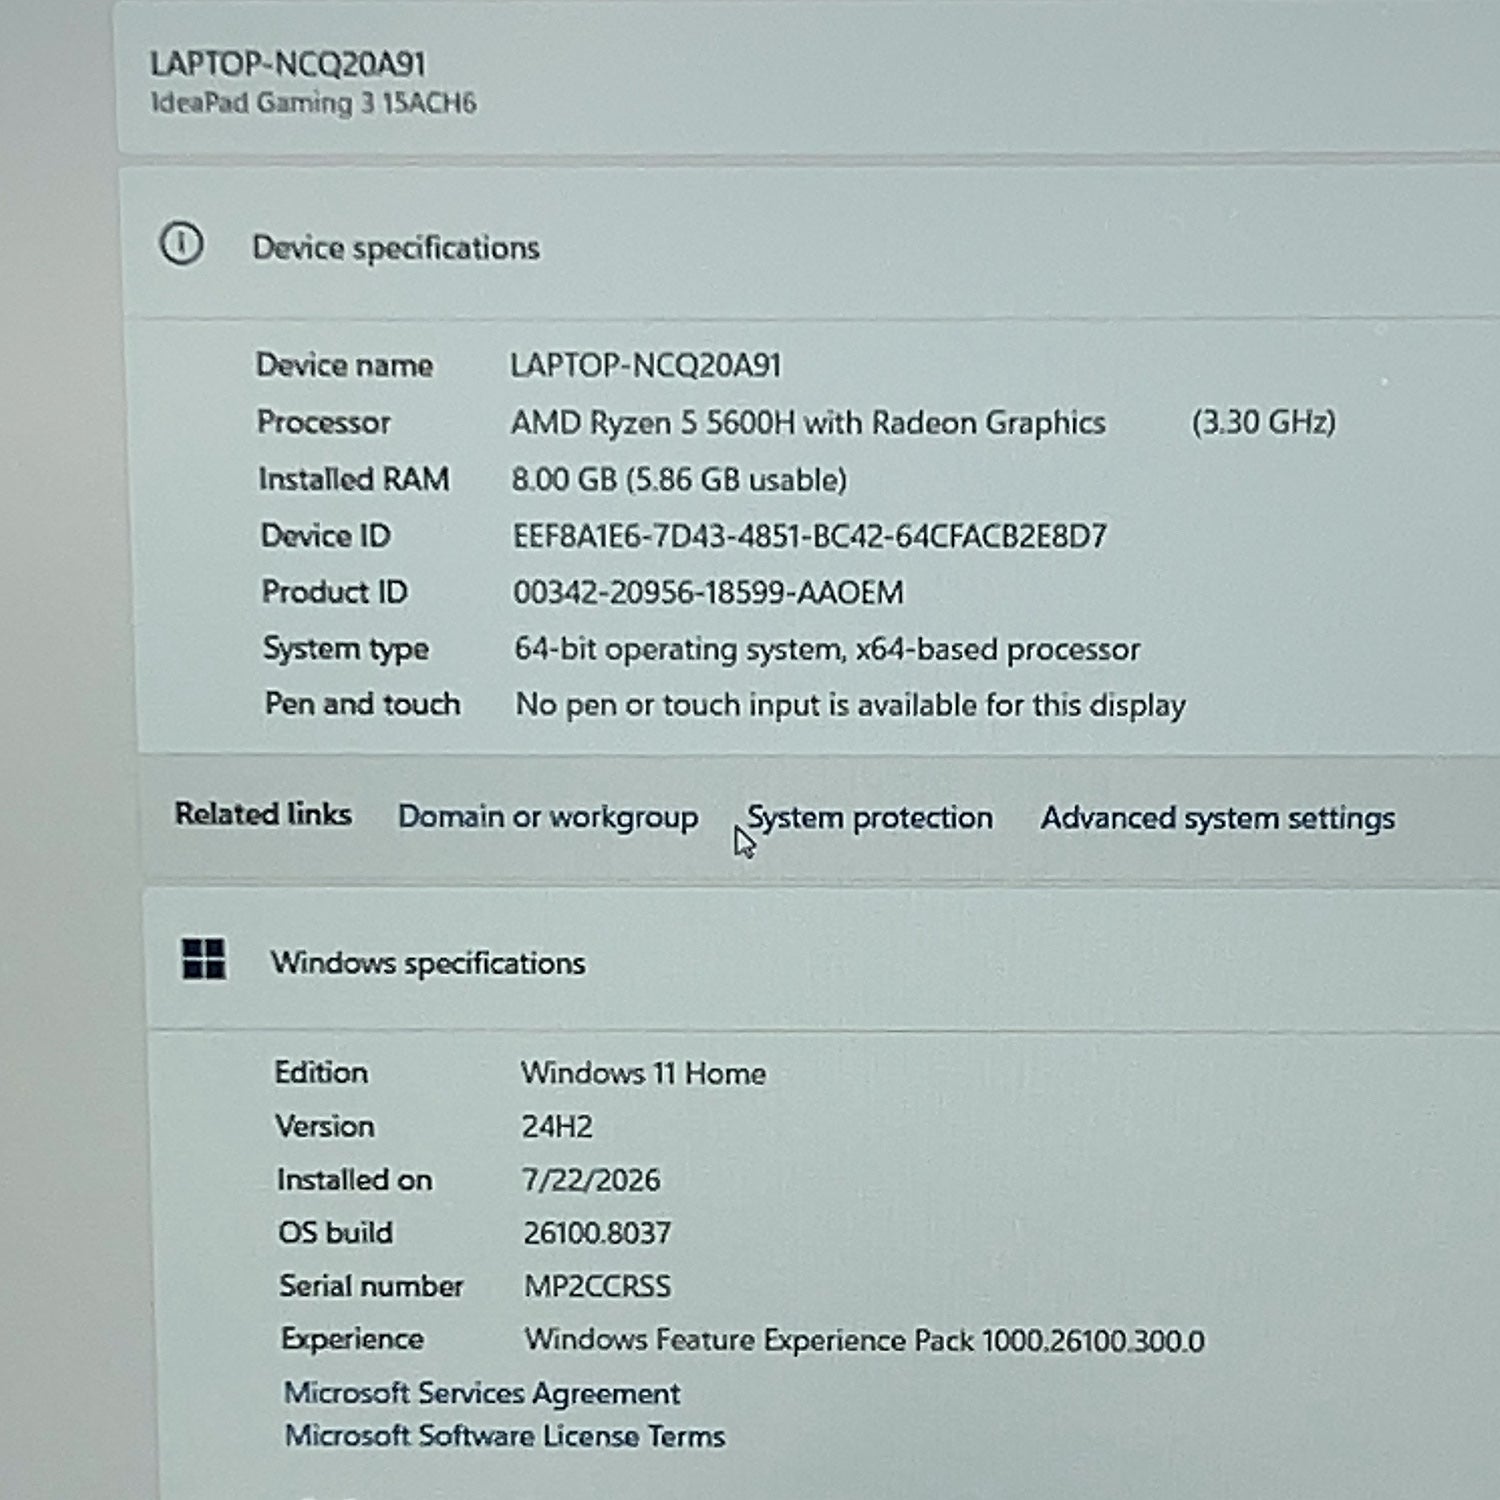This screenshot has width=1500, height=1500.
Task: Click the Device name label
Action: (344, 365)
